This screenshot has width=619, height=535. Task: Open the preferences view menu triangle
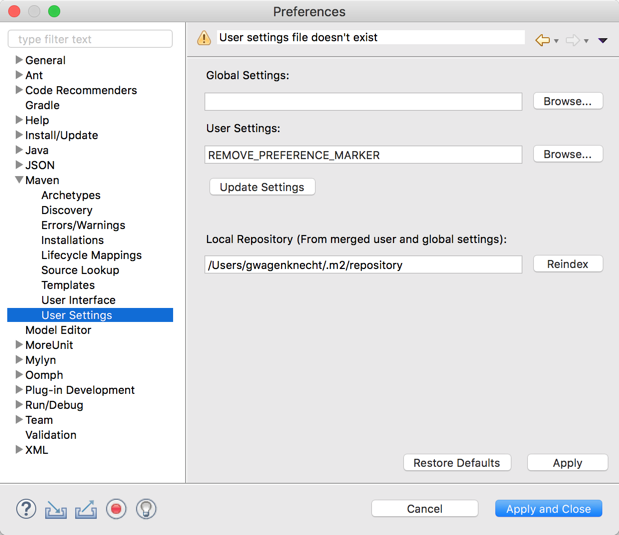coord(602,41)
